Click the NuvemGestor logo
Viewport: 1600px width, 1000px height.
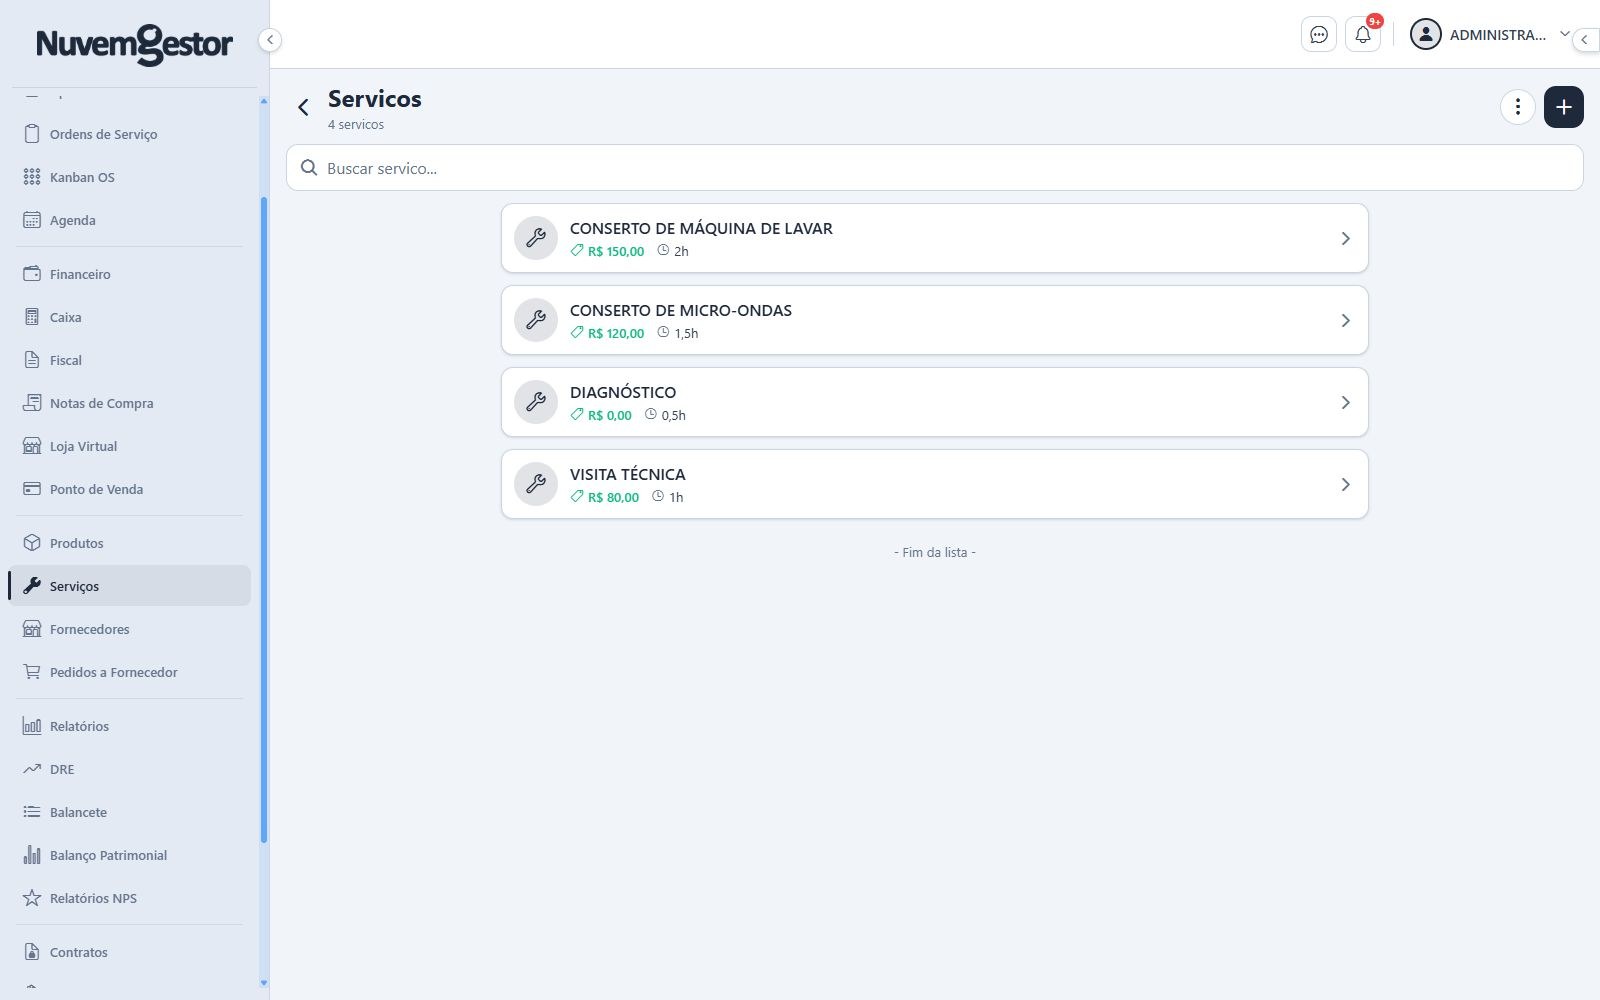pyautogui.click(x=134, y=44)
